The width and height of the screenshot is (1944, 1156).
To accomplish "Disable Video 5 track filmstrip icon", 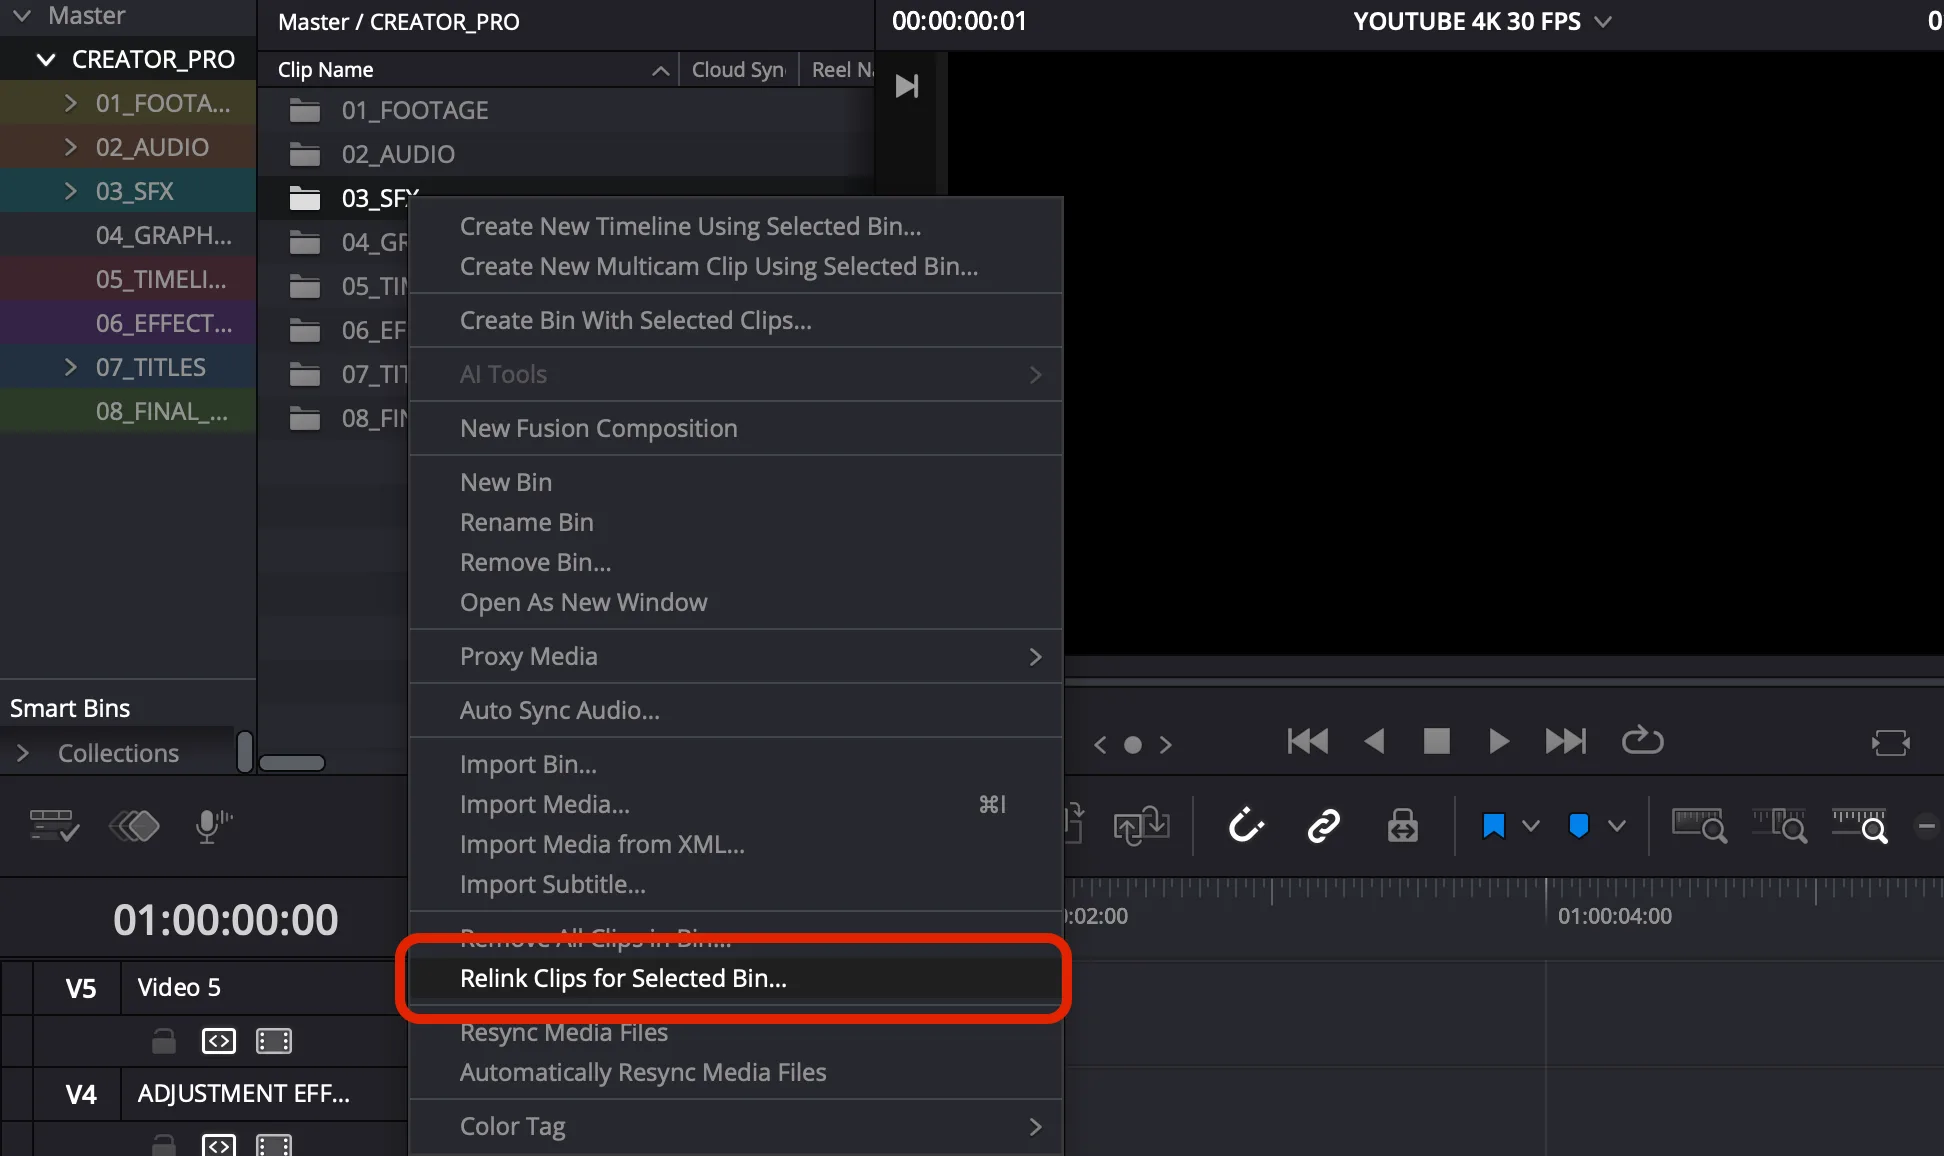I will click(x=274, y=1041).
